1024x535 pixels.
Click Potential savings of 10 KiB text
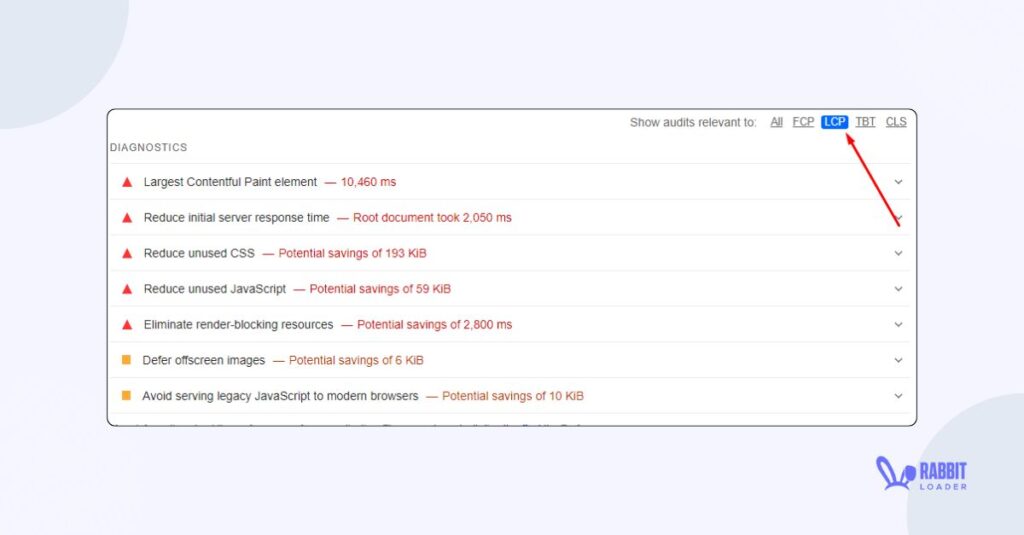point(513,396)
